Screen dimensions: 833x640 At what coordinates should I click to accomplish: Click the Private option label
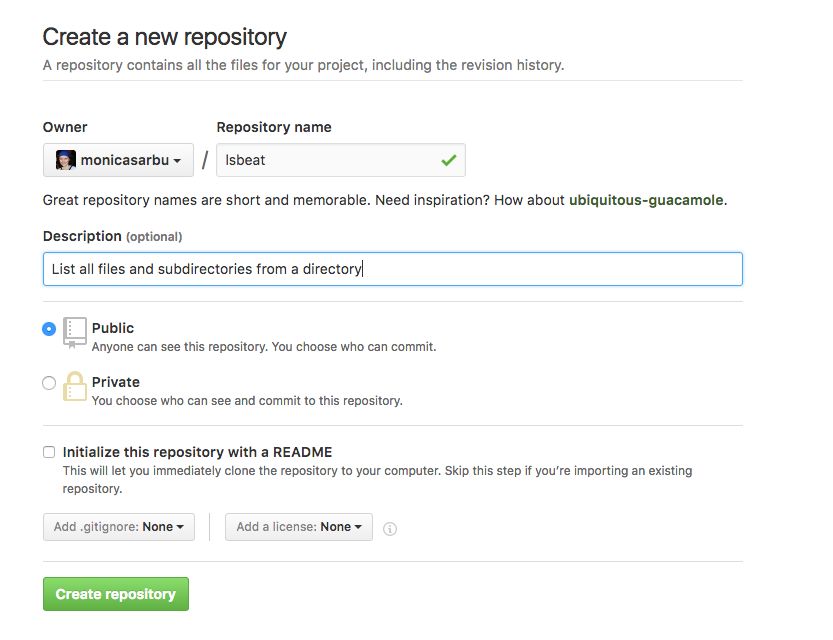(x=116, y=382)
